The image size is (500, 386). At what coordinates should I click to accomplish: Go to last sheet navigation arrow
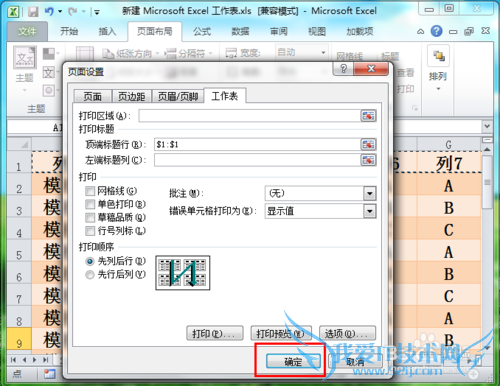(x=46, y=360)
